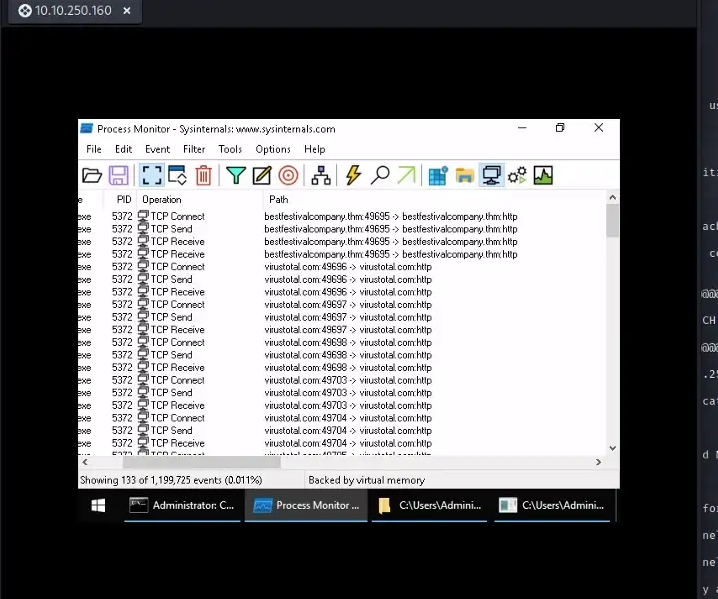Close the 10.10.250.160 tab
Screen dimensions: 718x599
pyautogui.click(x=127, y=11)
